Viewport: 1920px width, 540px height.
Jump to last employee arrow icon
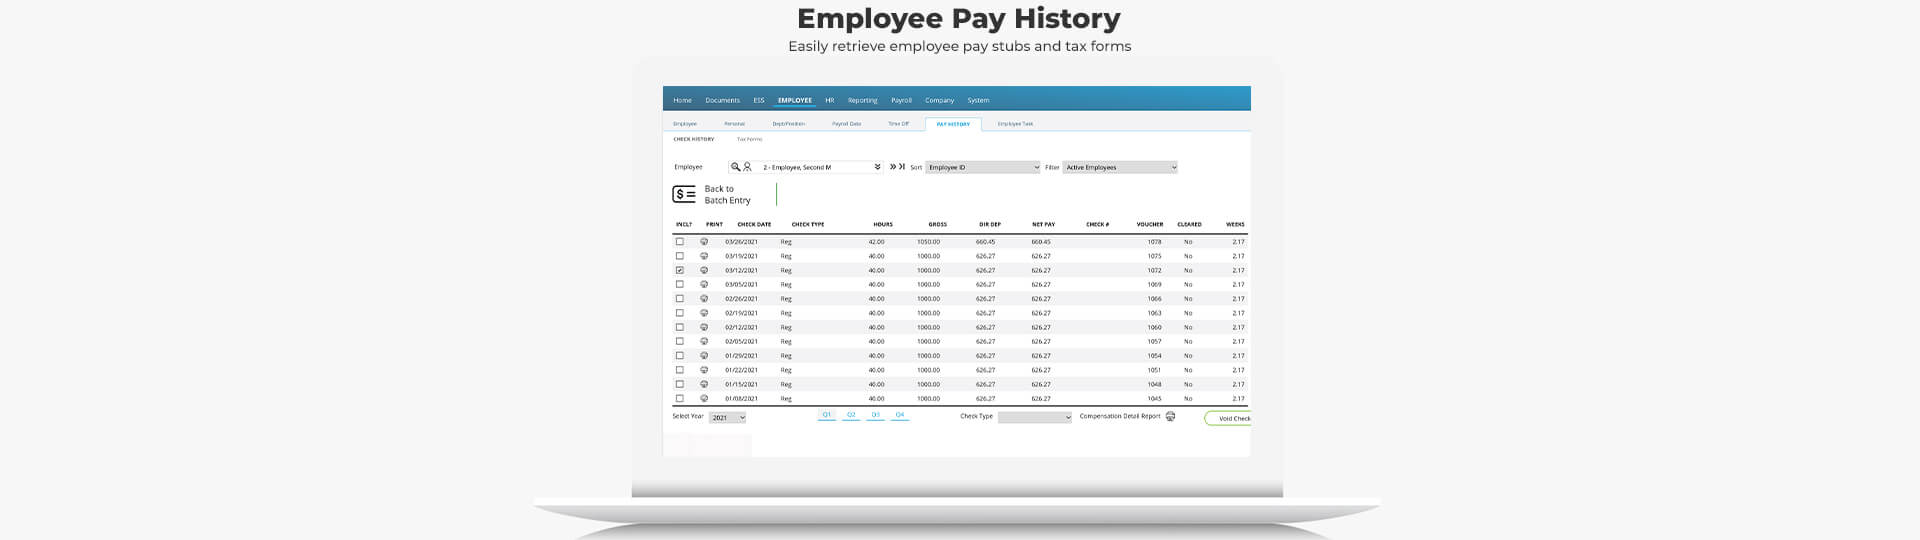click(x=902, y=167)
